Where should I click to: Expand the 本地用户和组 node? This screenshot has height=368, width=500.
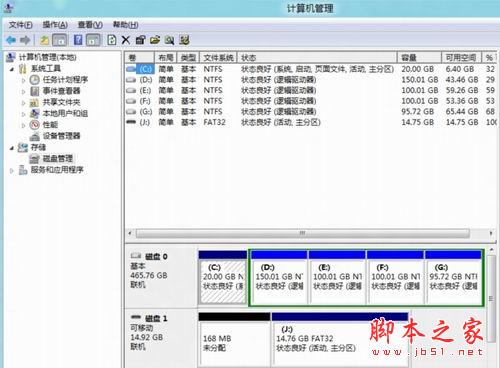(x=23, y=114)
